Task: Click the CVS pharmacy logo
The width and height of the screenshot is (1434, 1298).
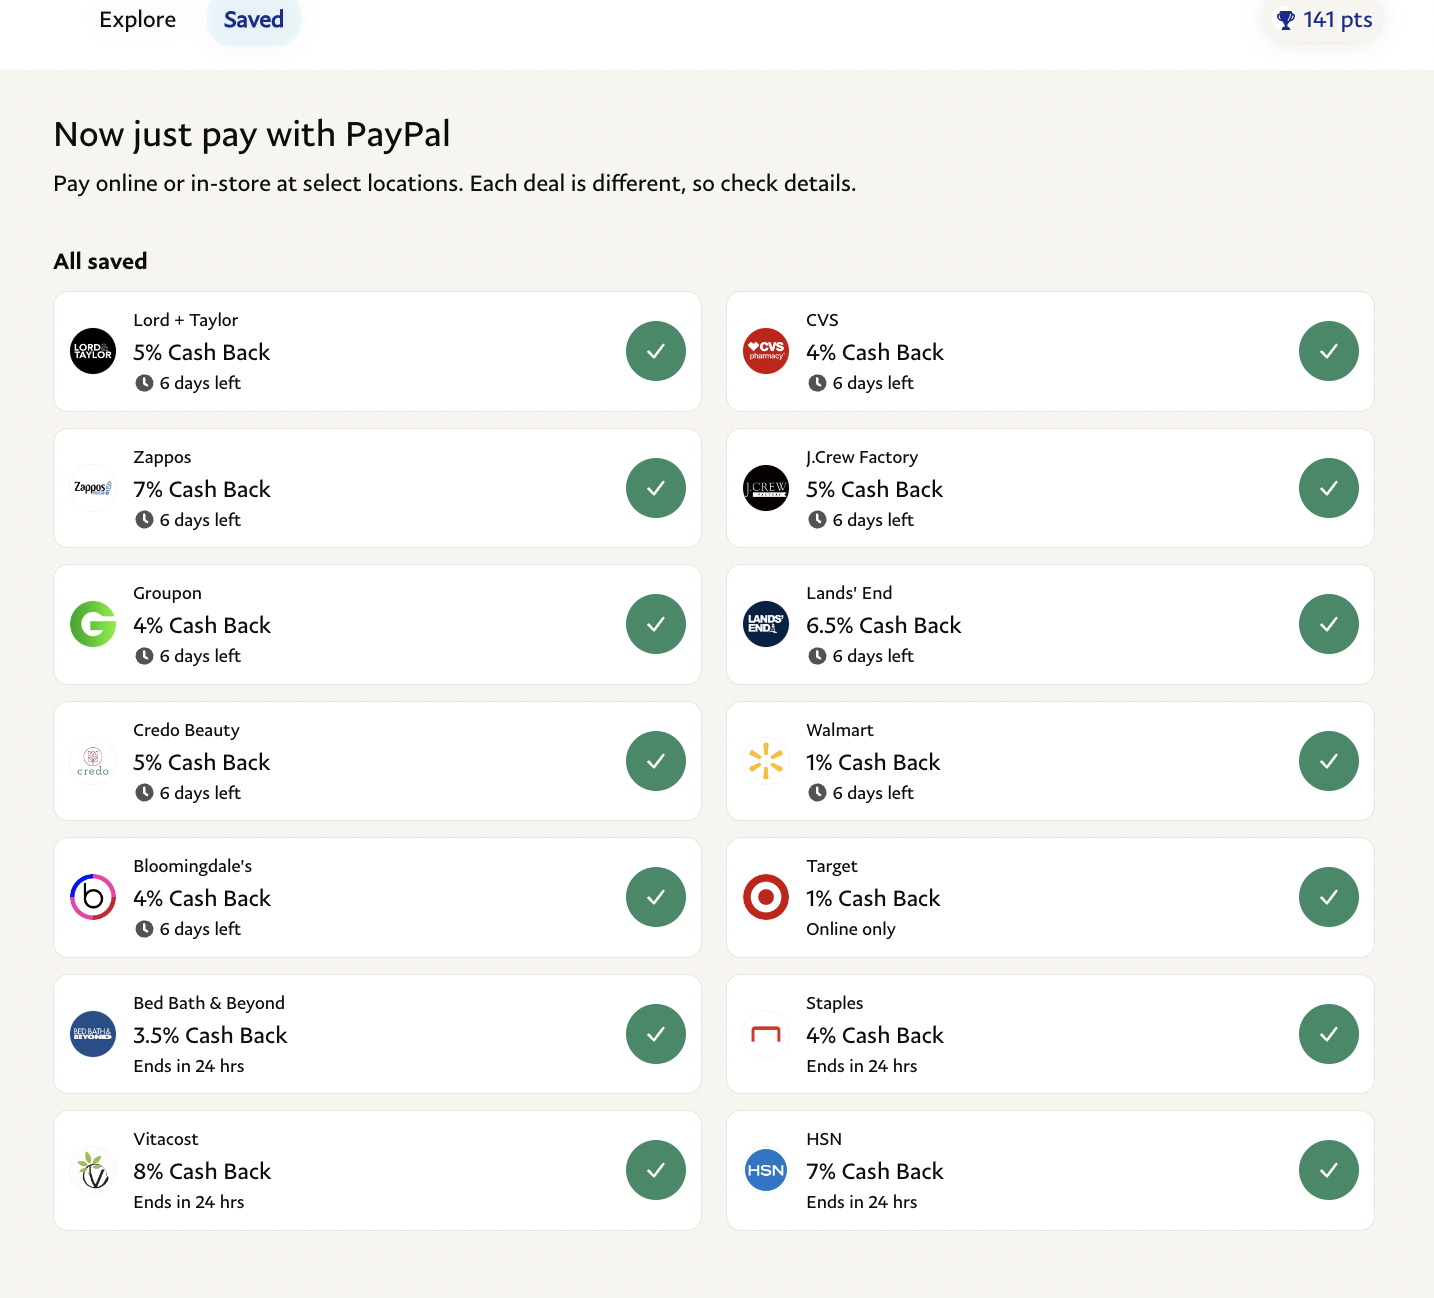Action: 766,351
